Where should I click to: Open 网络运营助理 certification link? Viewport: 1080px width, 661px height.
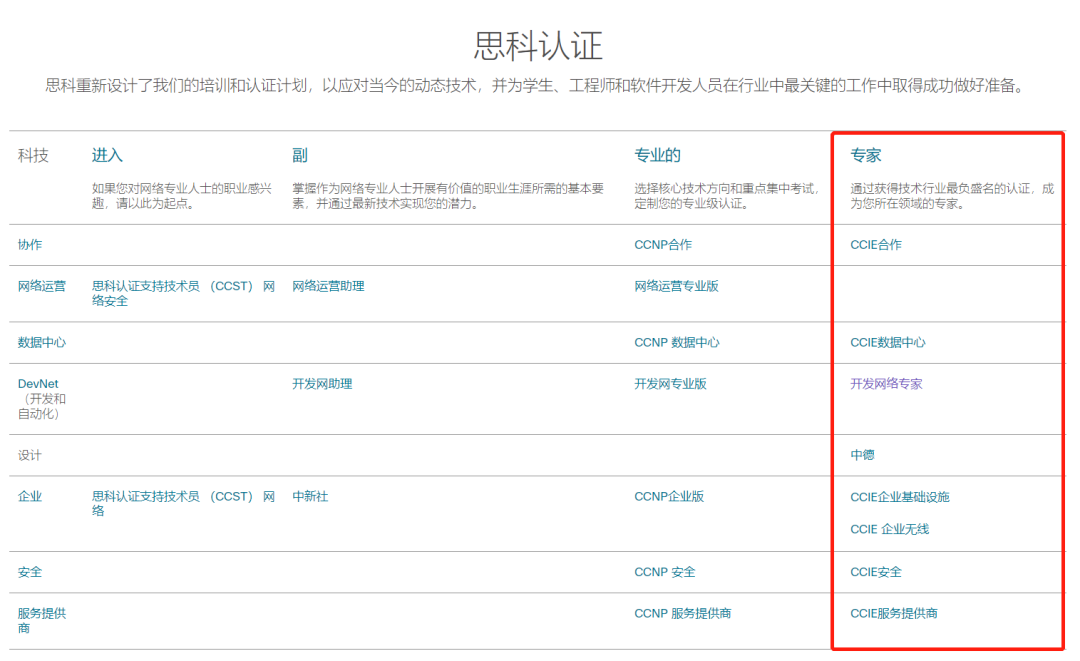pyautogui.click(x=328, y=286)
